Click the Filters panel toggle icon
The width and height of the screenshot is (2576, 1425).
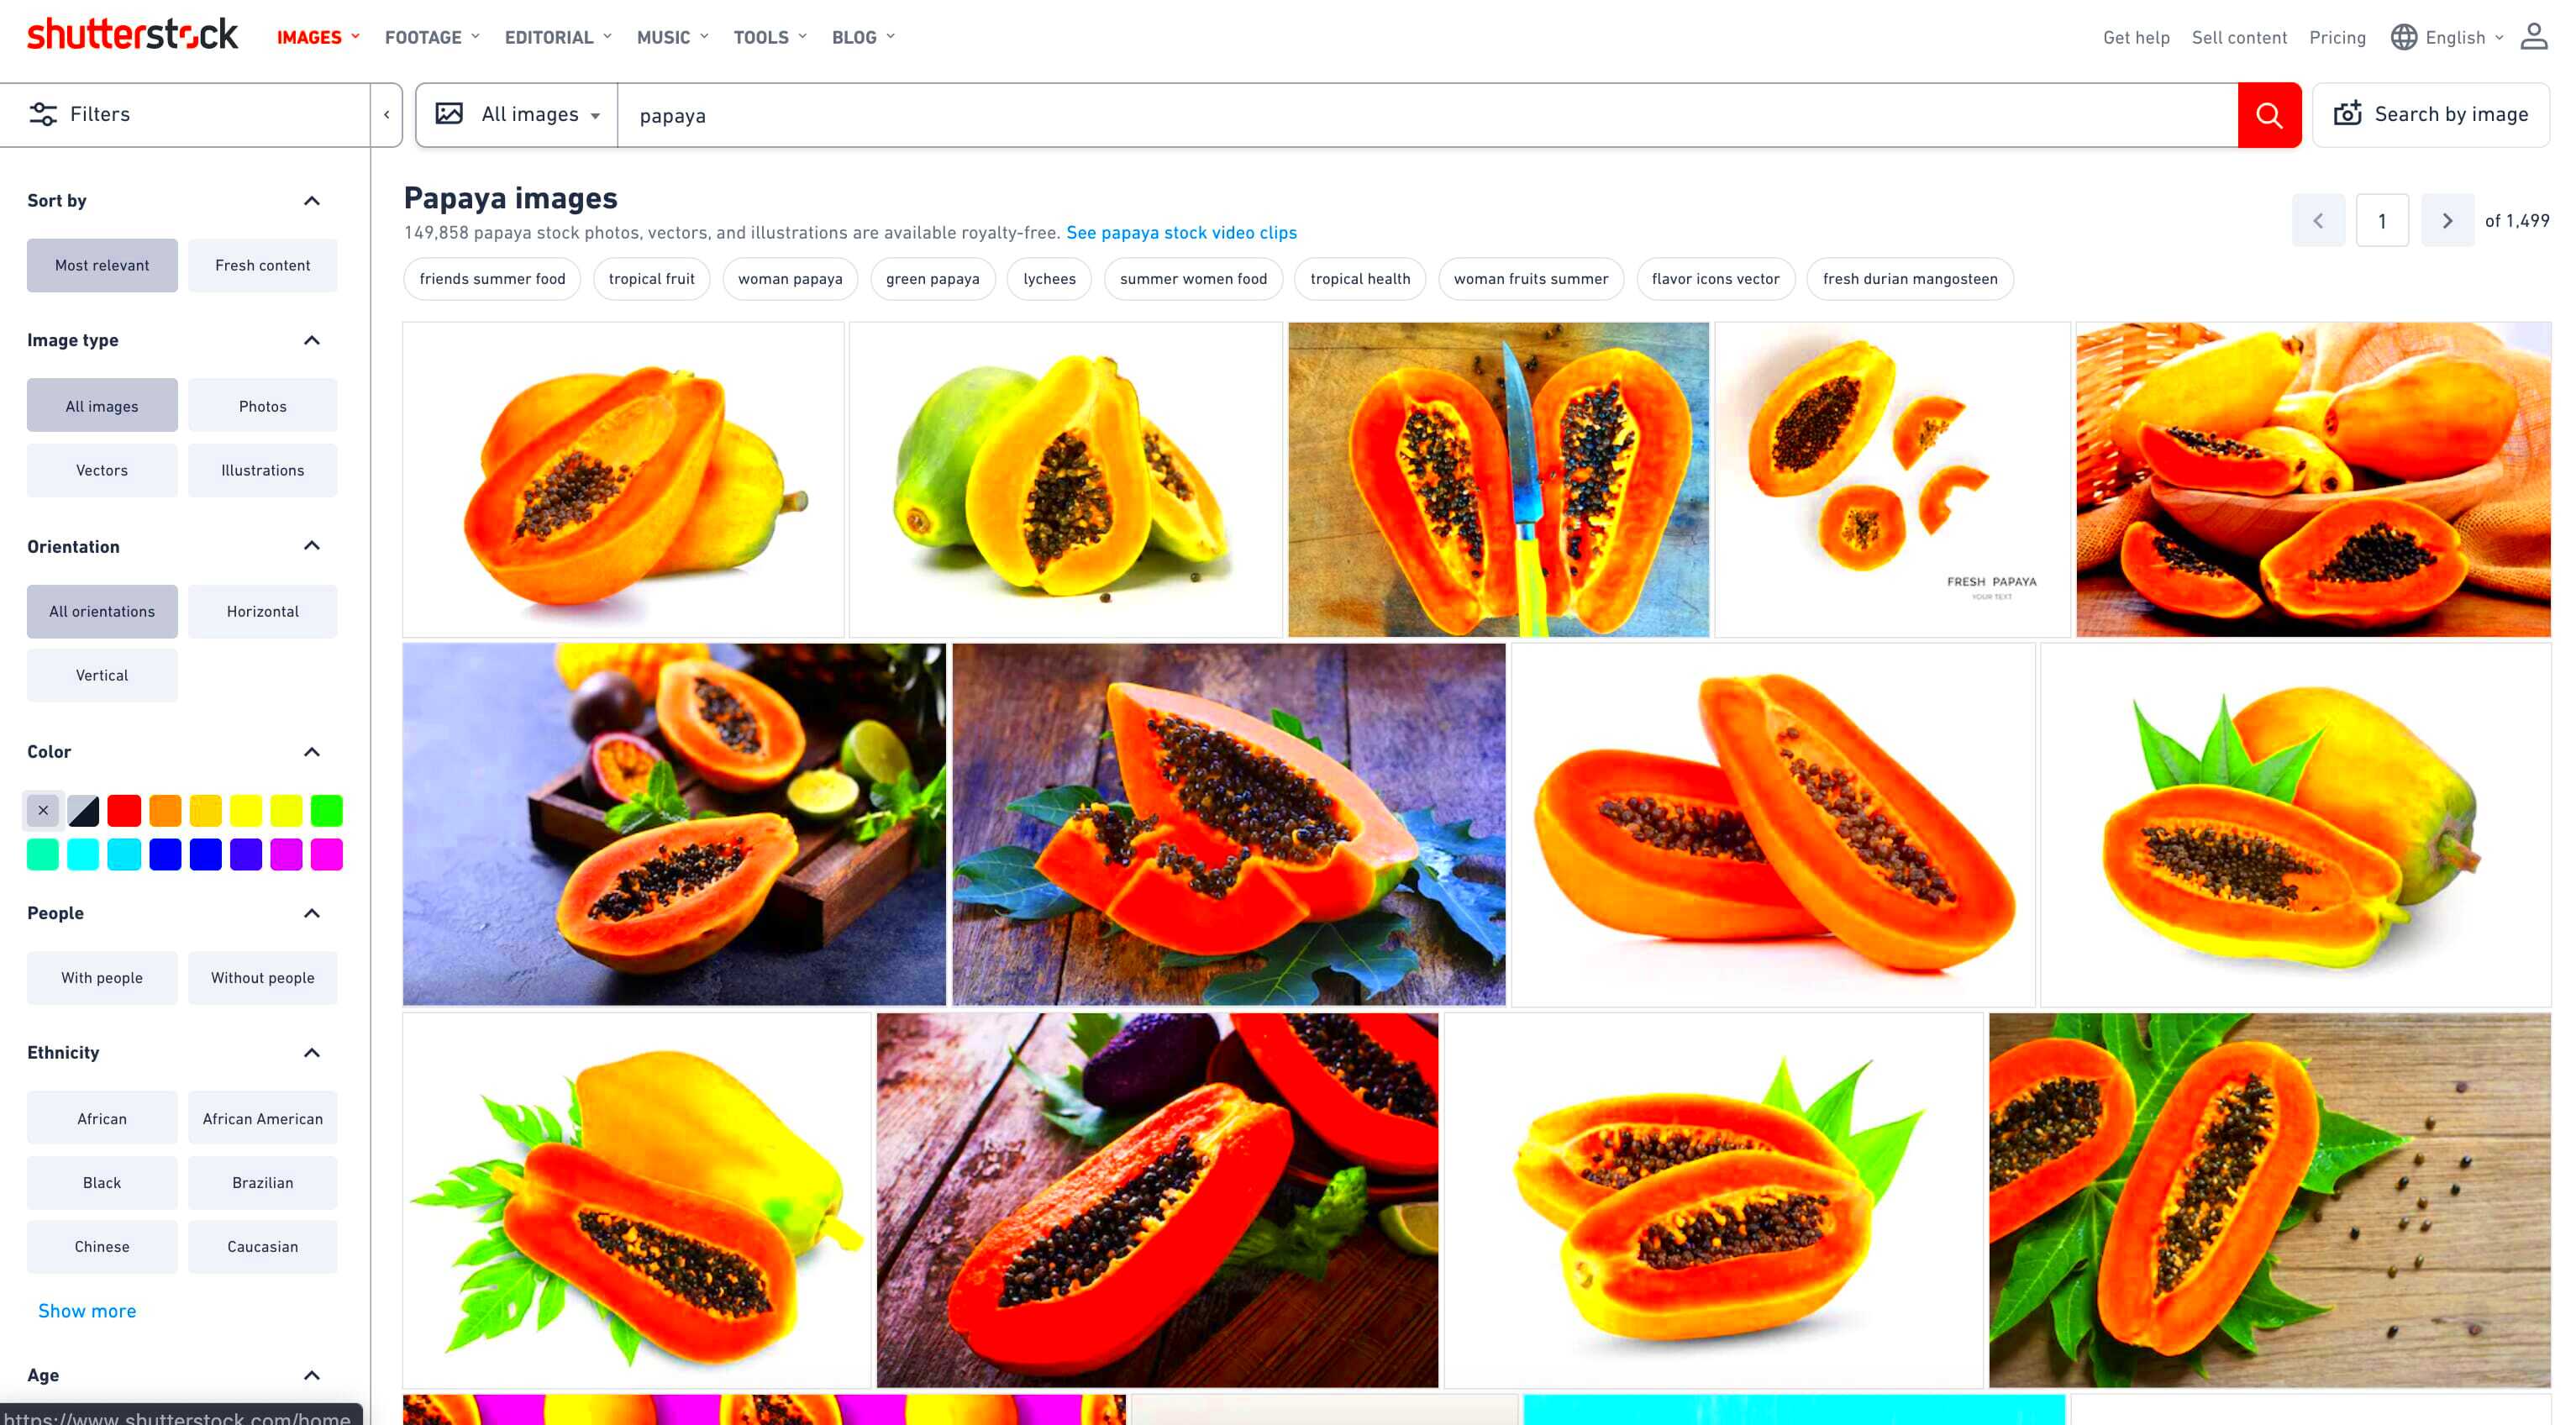coord(384,114)
